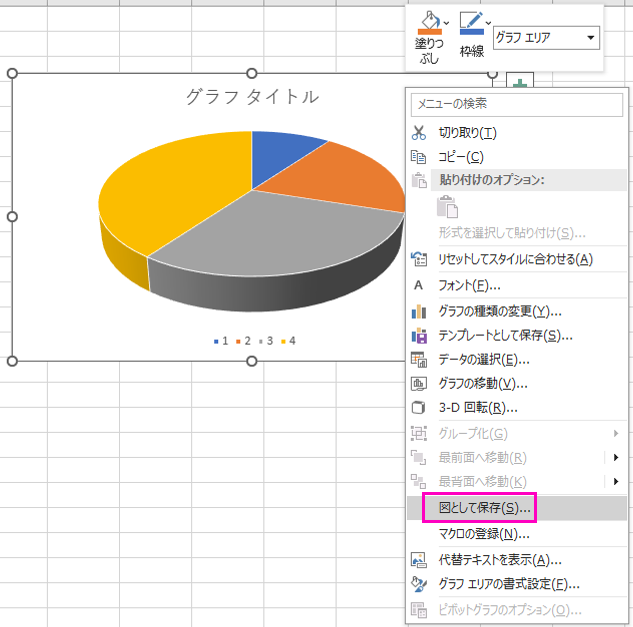Click the Select Data icon
The height and width of the screenshot is (627, 633).
coord(419,359)
